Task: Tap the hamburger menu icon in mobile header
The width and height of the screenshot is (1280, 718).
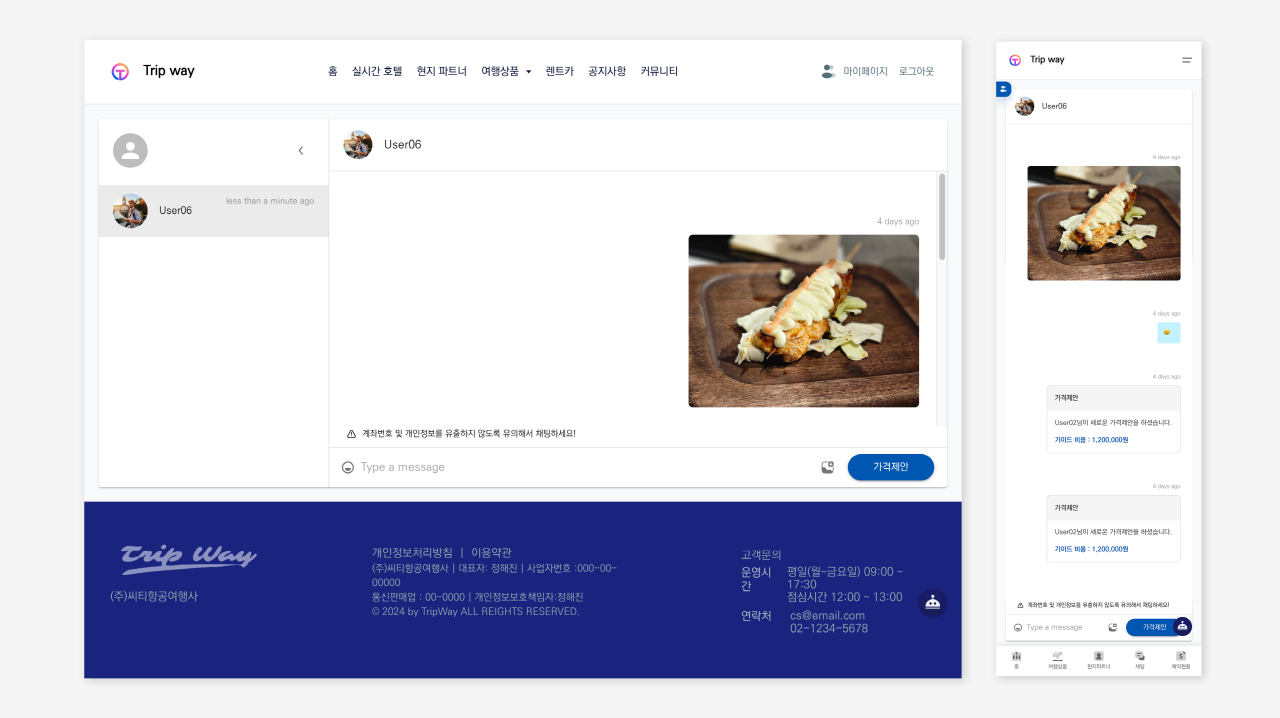Action: (1186, 60)
